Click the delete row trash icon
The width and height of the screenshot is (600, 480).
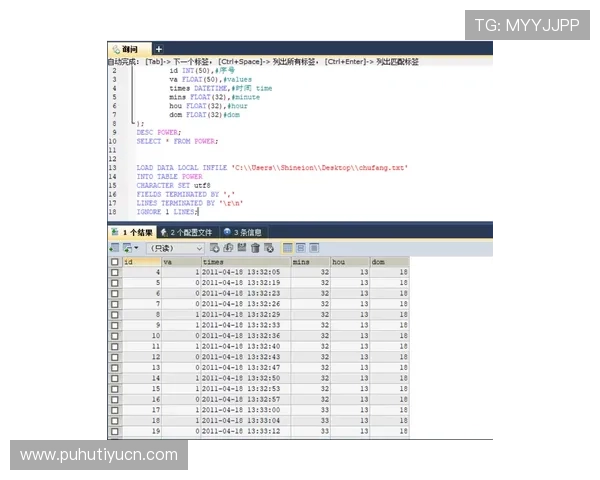(255, 247)
